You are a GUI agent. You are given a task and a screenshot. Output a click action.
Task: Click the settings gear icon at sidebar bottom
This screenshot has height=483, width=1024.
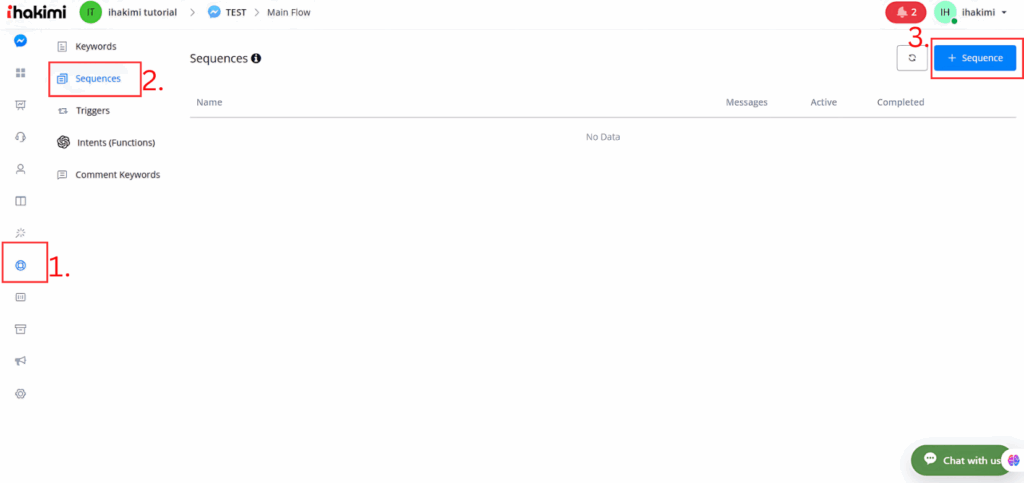point(21,394)
